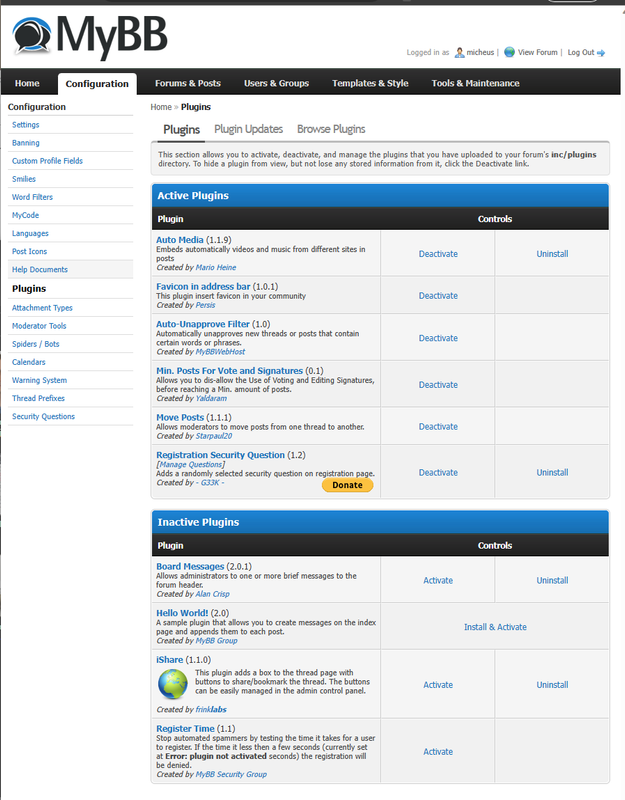Open the Configuration navigation tab

pyautogui.click(x=97, y=84)
